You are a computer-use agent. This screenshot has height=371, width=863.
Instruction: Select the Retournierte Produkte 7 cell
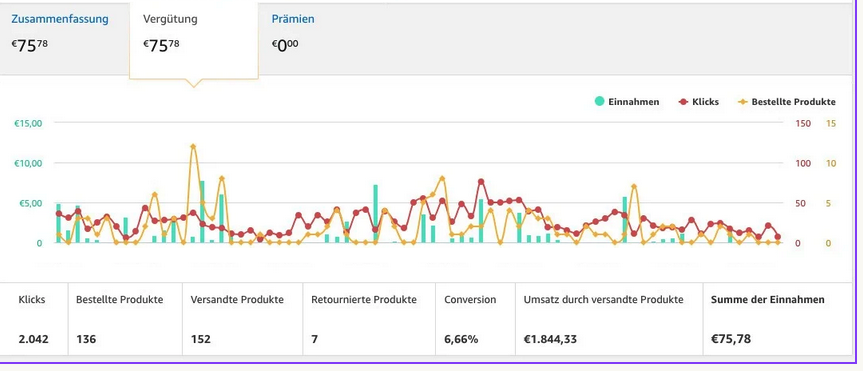coord(369,319)
